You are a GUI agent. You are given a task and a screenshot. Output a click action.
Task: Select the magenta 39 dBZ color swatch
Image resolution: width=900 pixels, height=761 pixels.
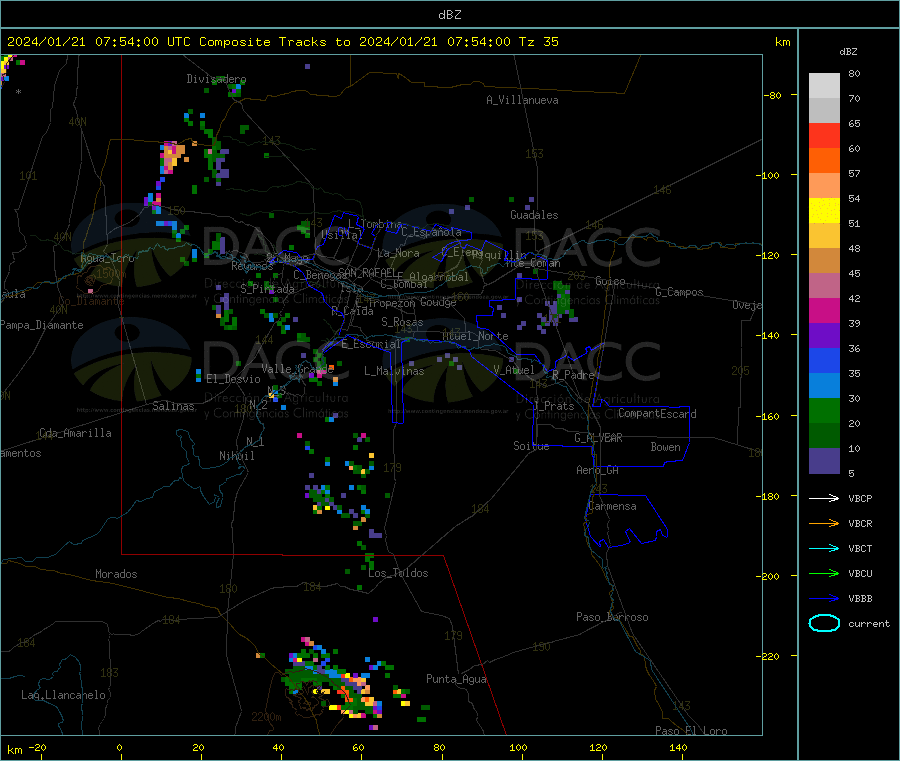pos(824,310)
